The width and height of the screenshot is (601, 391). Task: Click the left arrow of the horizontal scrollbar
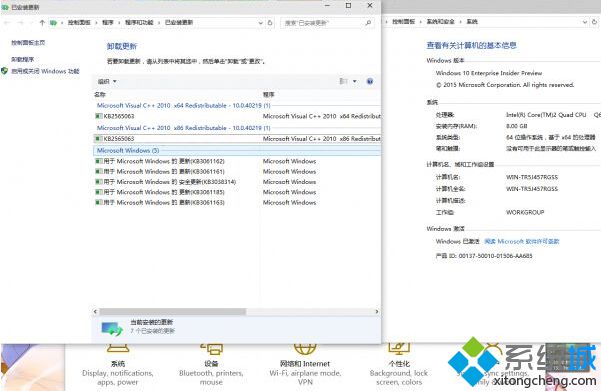point(95,312)
